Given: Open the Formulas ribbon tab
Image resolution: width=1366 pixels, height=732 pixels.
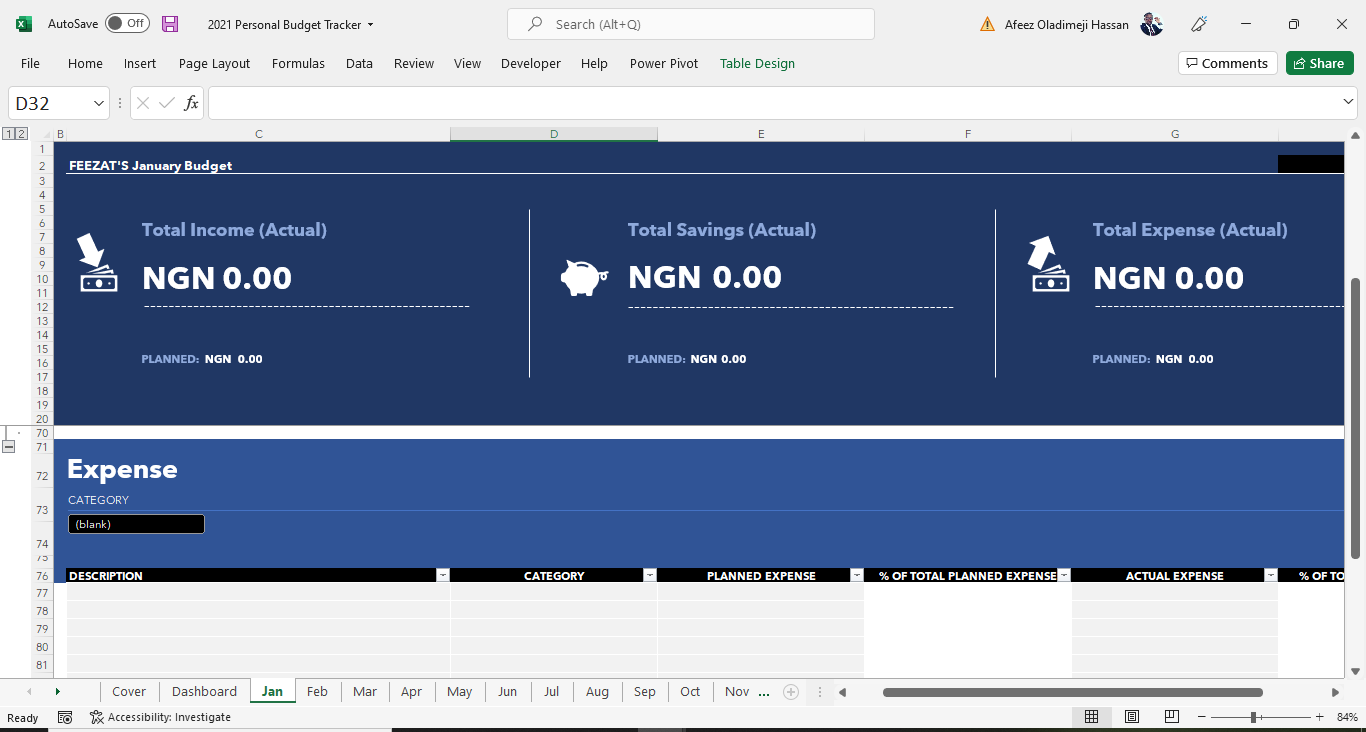Looking at the screenshot, I should click(298, 63).
